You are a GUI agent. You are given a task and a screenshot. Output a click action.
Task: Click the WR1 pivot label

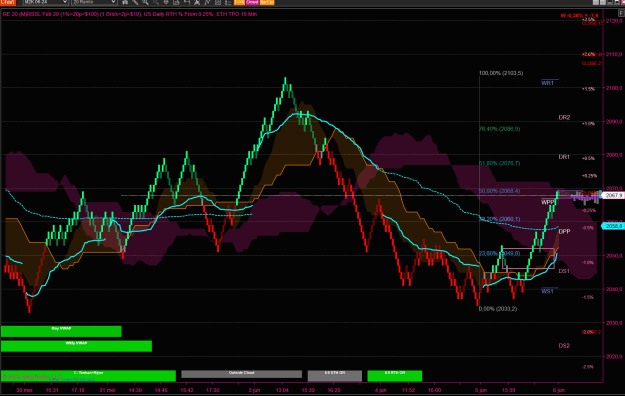point(547,83)
